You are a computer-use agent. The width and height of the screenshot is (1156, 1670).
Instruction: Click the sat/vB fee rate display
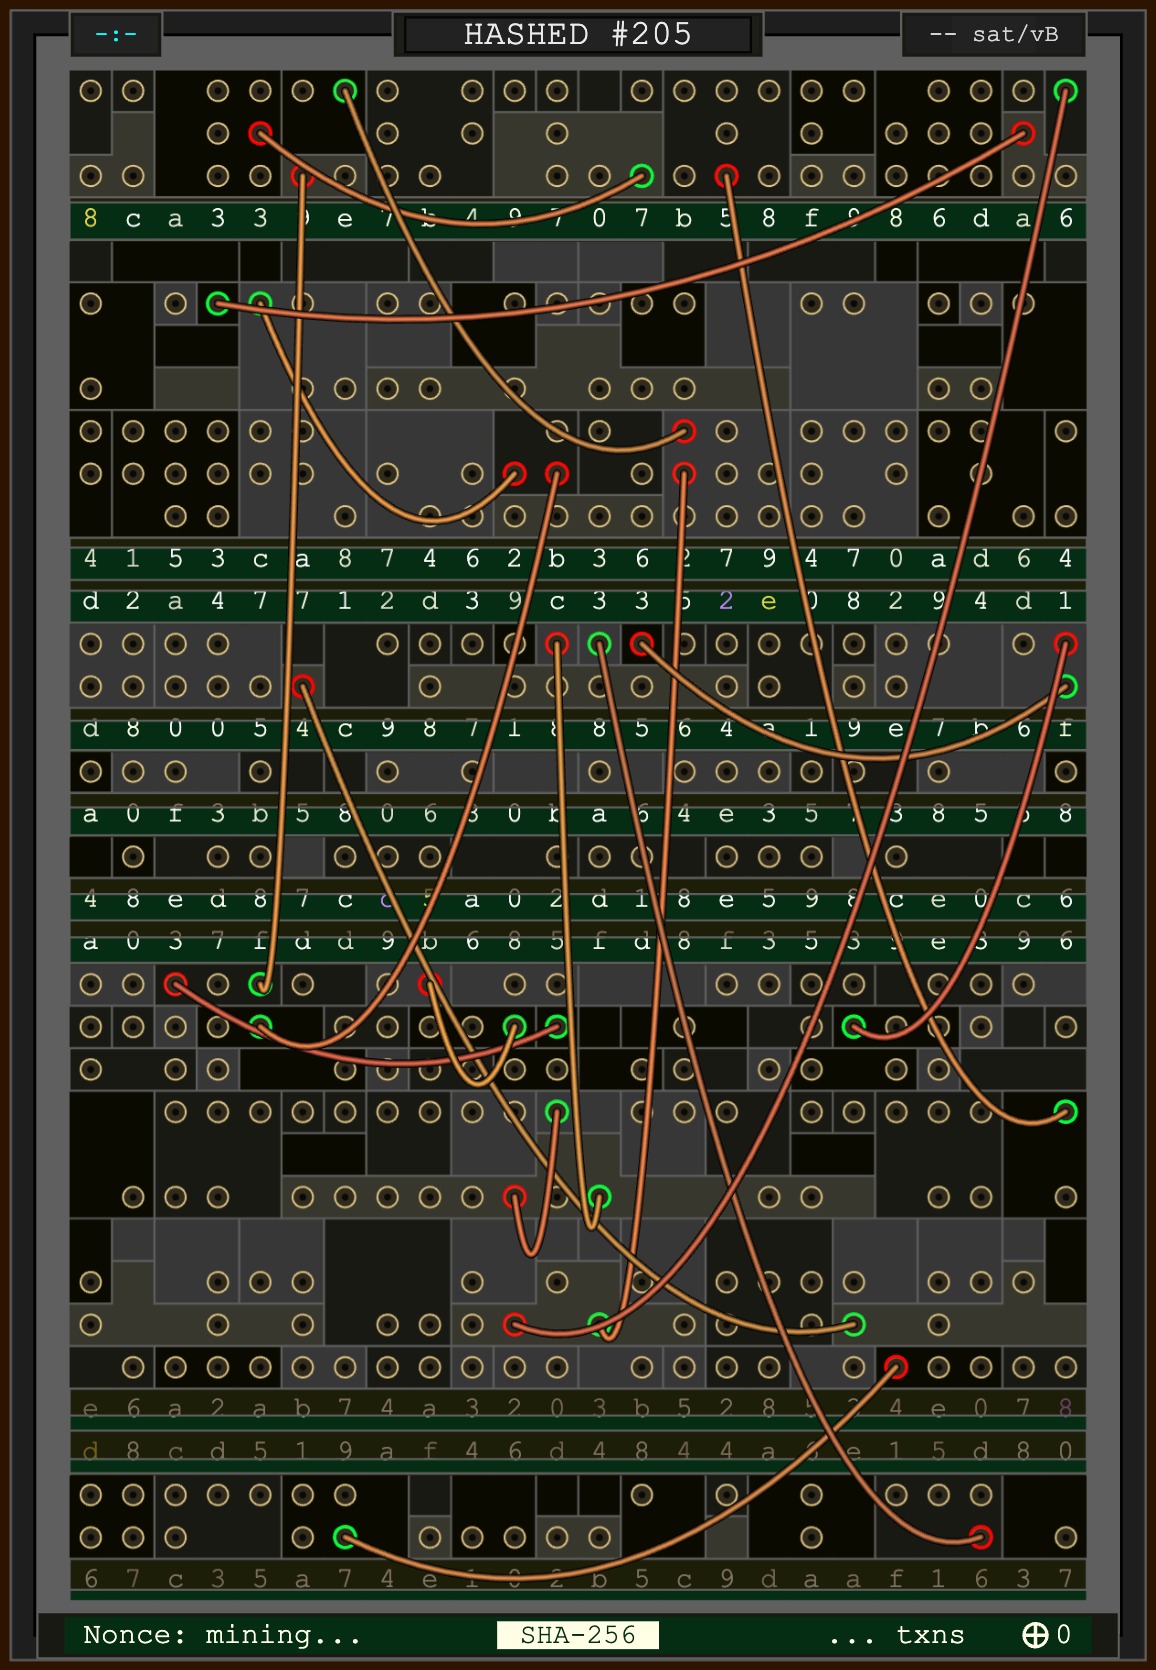coord(993,34)
